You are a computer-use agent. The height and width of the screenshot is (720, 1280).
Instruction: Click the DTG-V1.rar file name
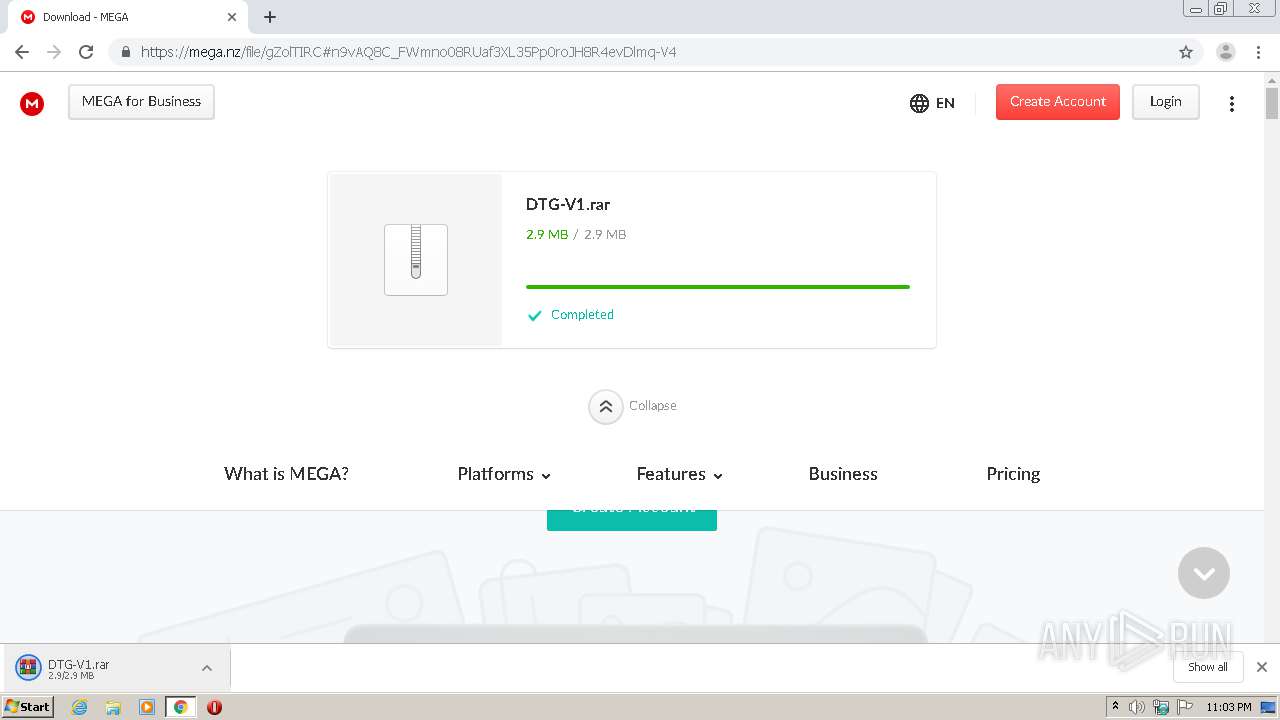[x=568, y=204]
